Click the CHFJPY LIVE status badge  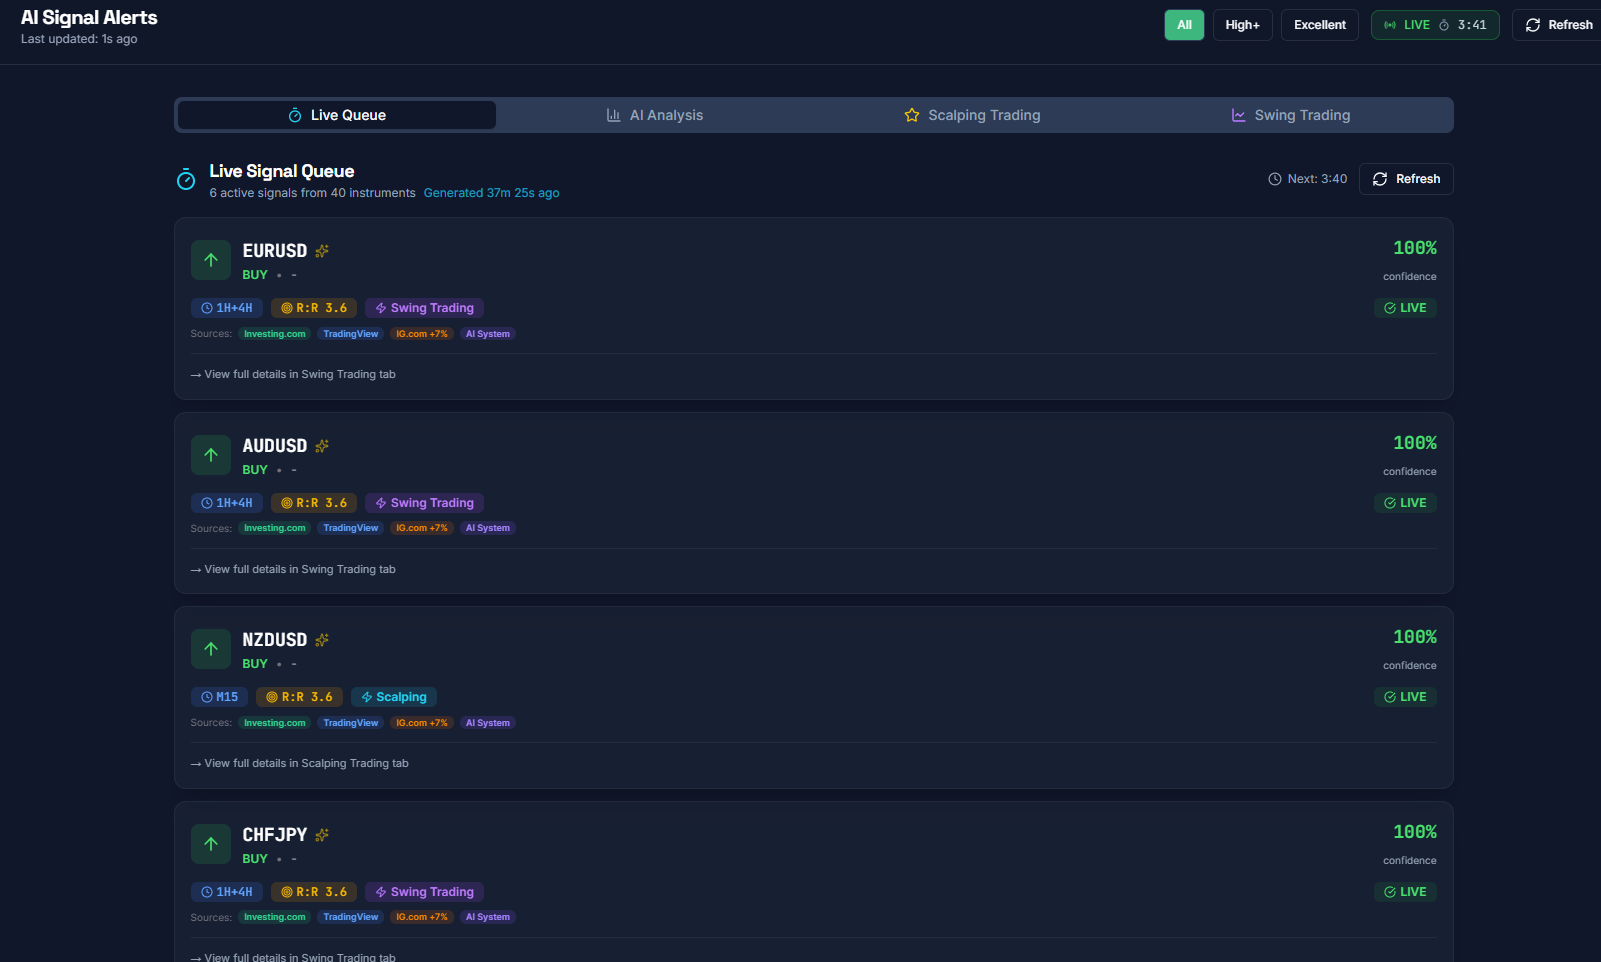pos(1405,892)
